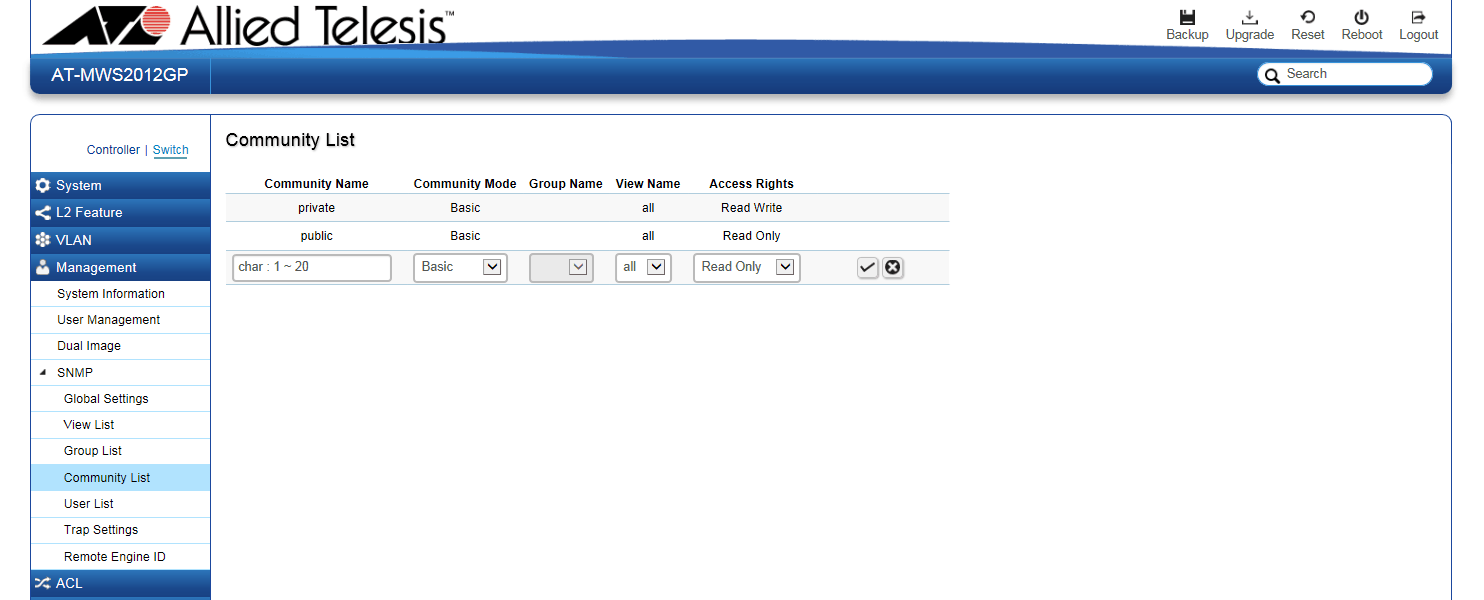
Task: Click Upgrade label in top bar
Action: [x=1249, y=35]
